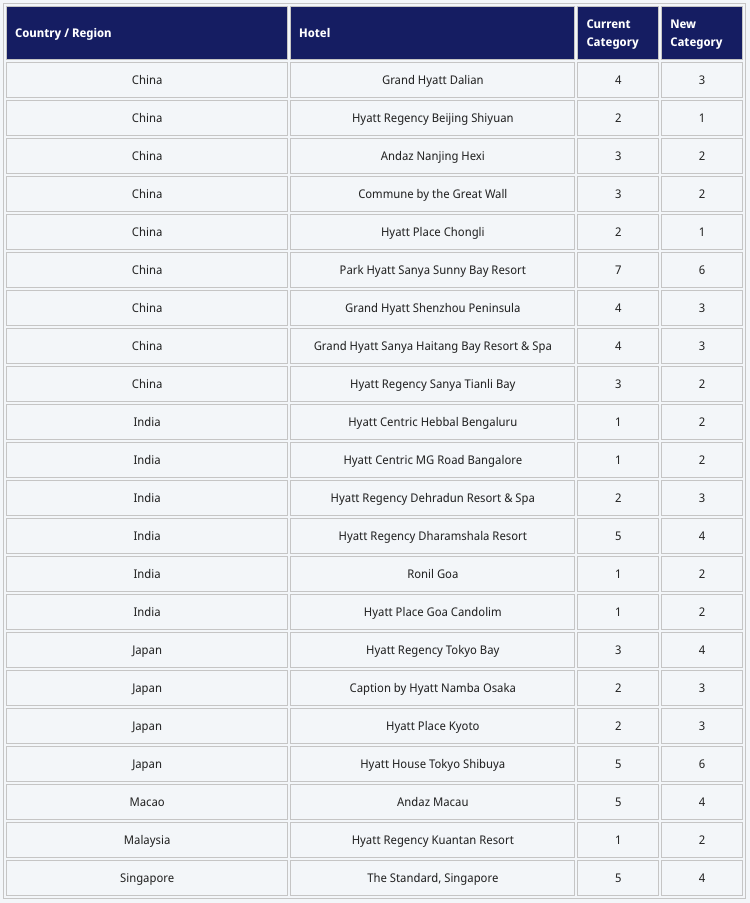Click Commune by the Great Wall
The height and width of the screenshot is (903, 750).
click(x=432, y=194)
